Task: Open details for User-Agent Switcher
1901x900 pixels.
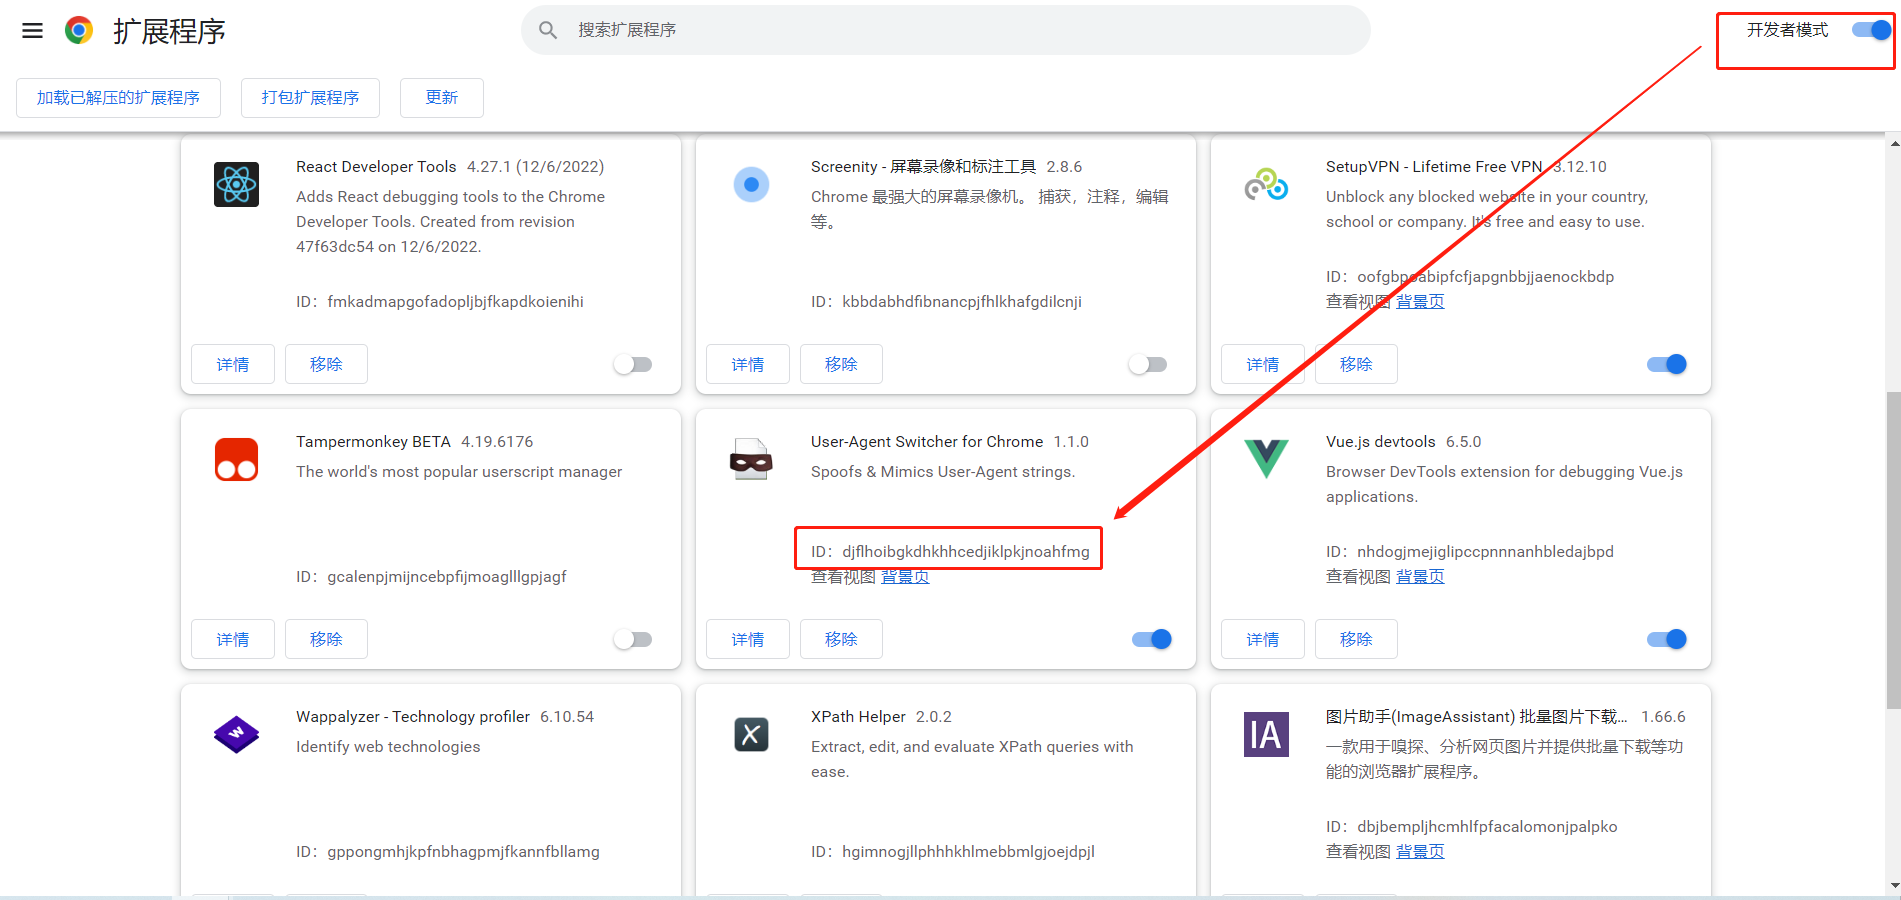Action: (748, 639)
